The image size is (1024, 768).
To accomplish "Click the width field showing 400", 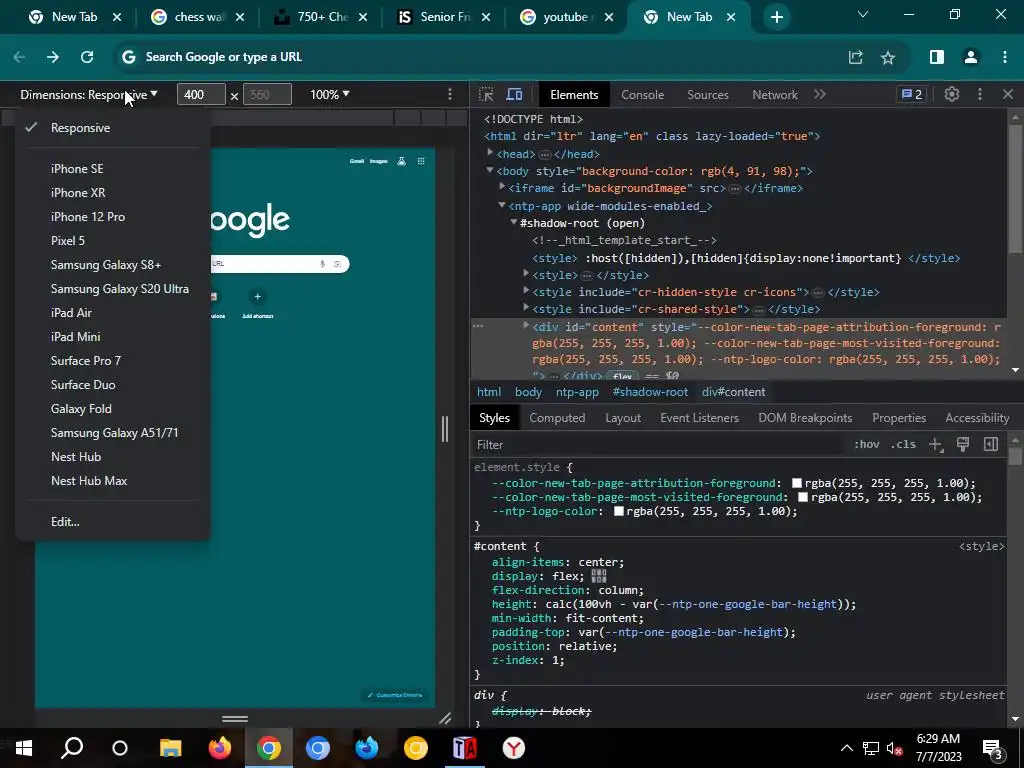I will coord(201,95).
